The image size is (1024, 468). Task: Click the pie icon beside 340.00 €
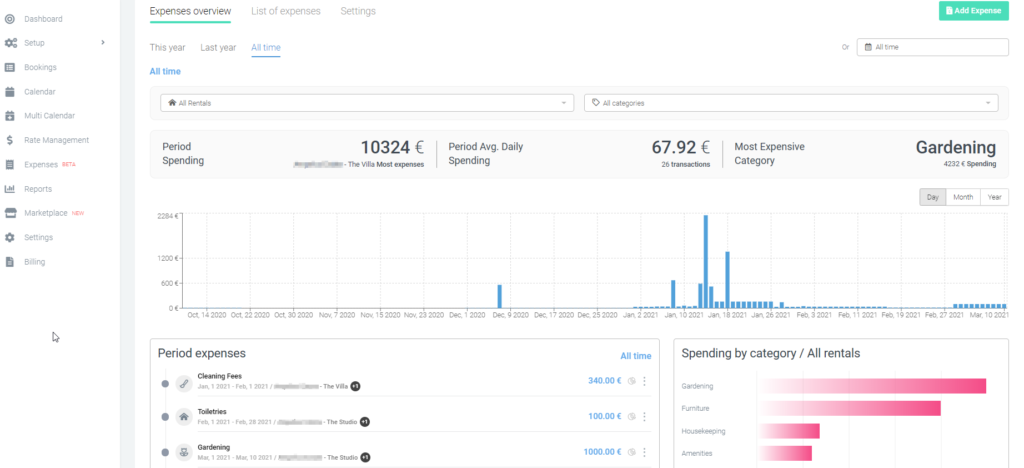click(632, 381)
